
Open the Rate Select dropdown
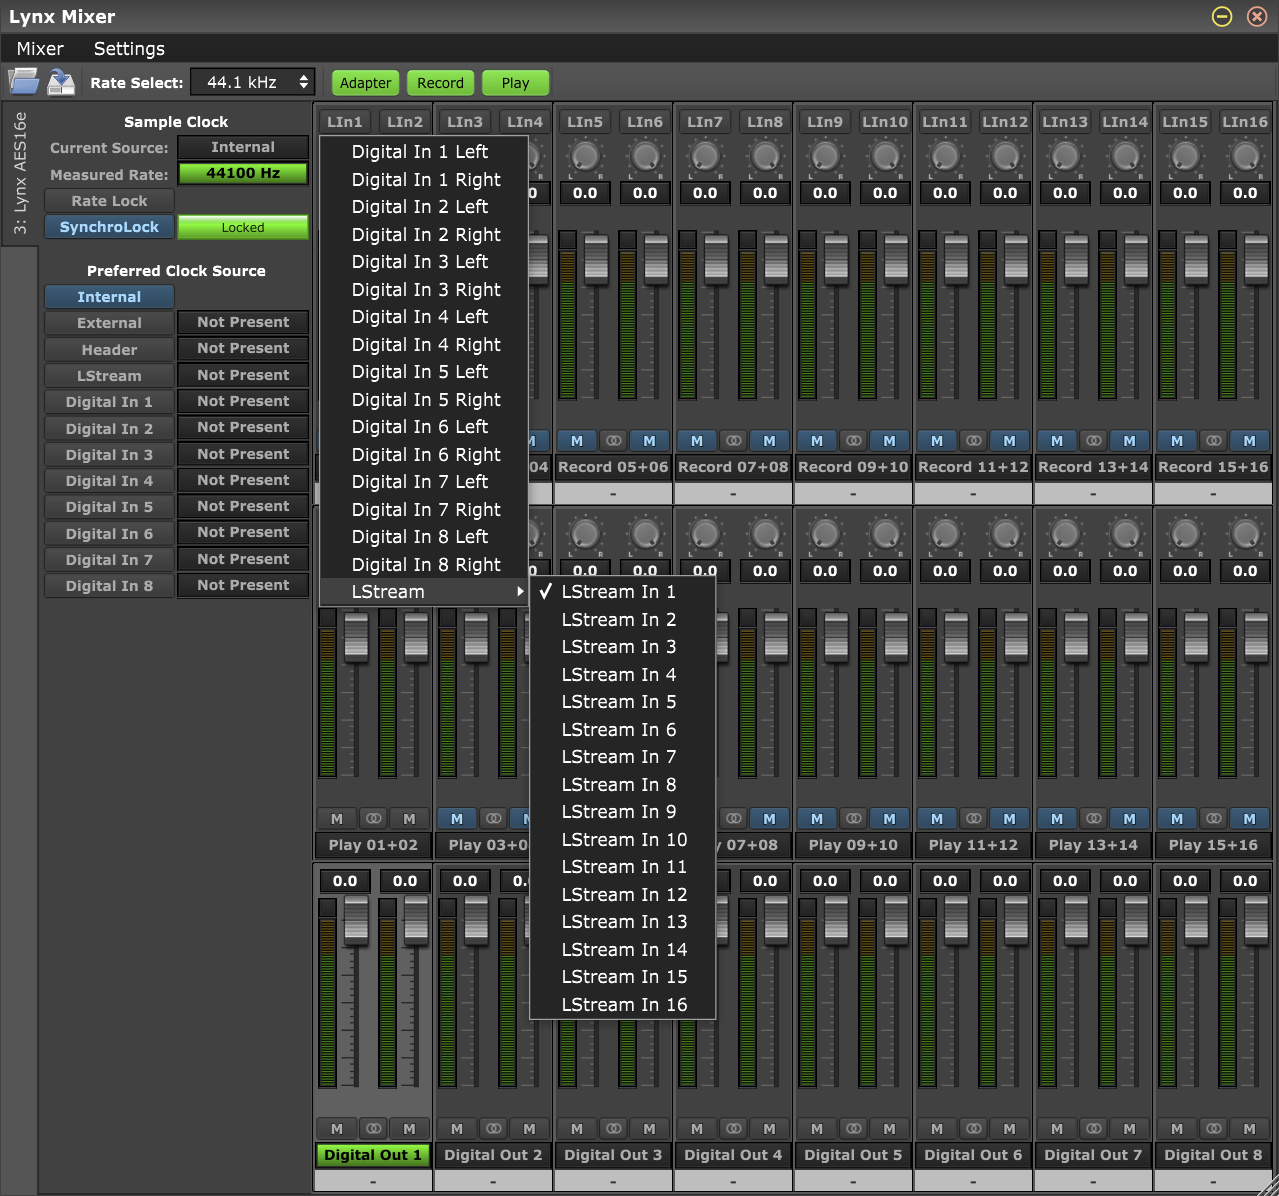tap(252, 82)
